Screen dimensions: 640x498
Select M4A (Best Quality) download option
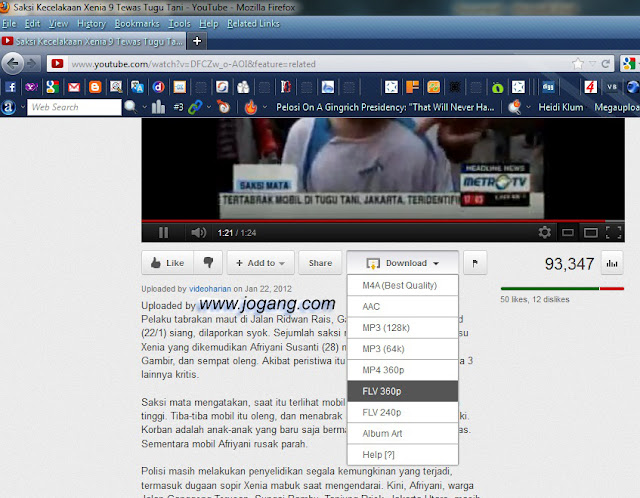pos(402,285)
